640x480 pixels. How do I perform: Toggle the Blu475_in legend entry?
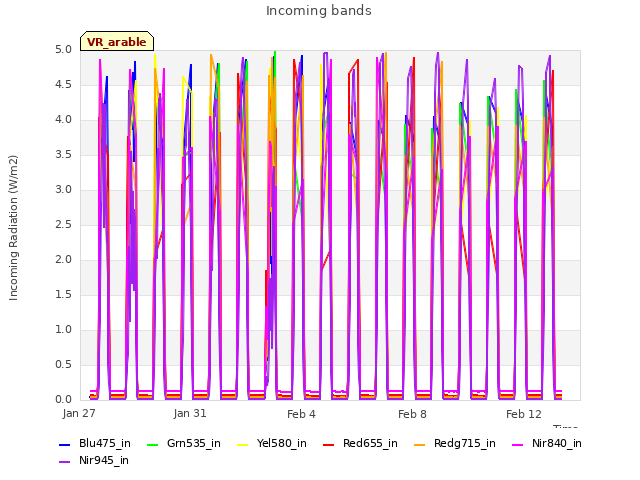pyautogui.click(x=95, y=443)
